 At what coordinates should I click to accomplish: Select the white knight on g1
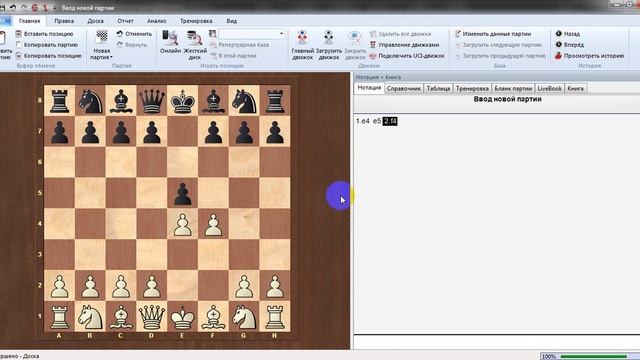pos(244,317)
